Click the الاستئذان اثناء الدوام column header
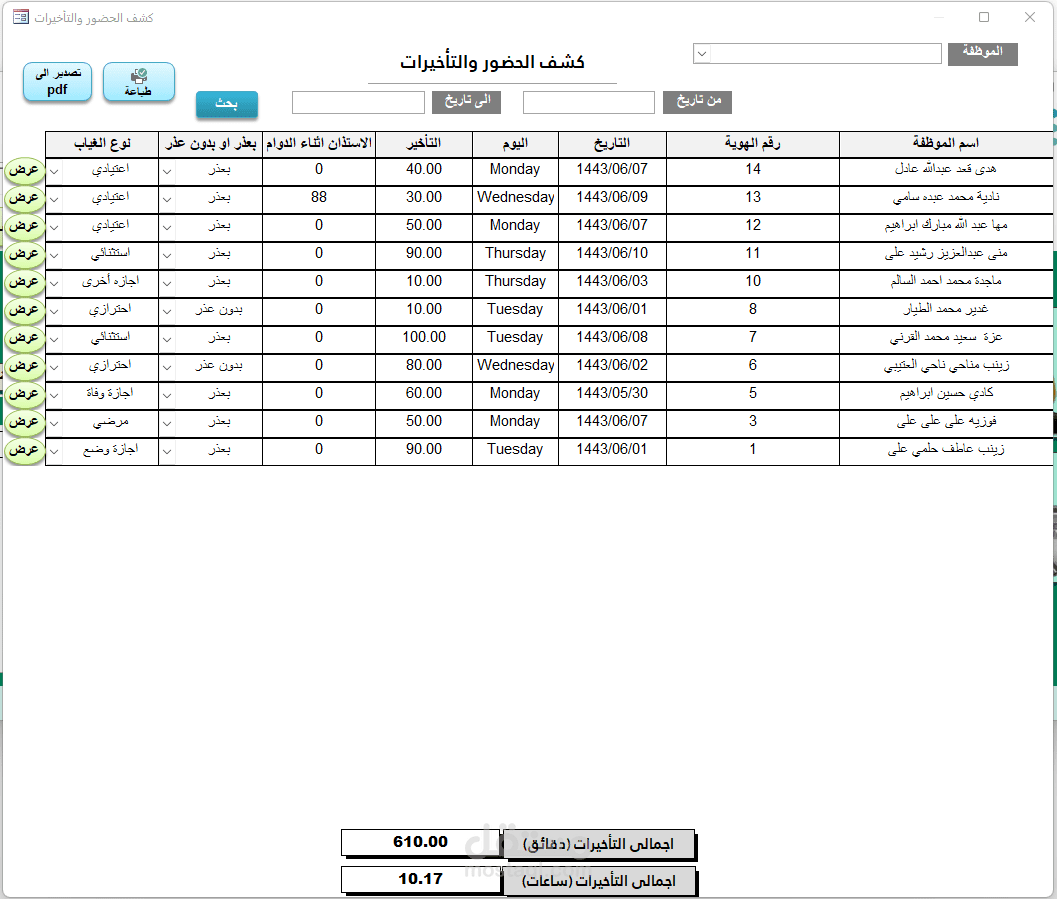 coord(319,144)
